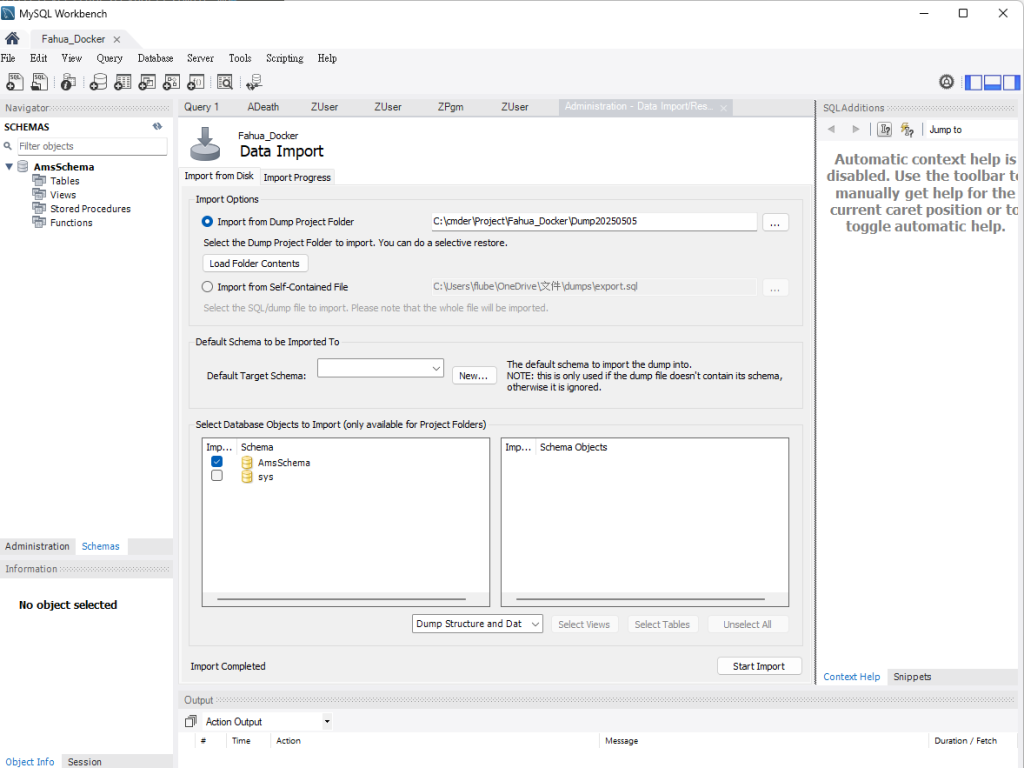The width and height of the screenshot is (1024, 768).
Task: Open SQL script file icon
Action: 39,82
